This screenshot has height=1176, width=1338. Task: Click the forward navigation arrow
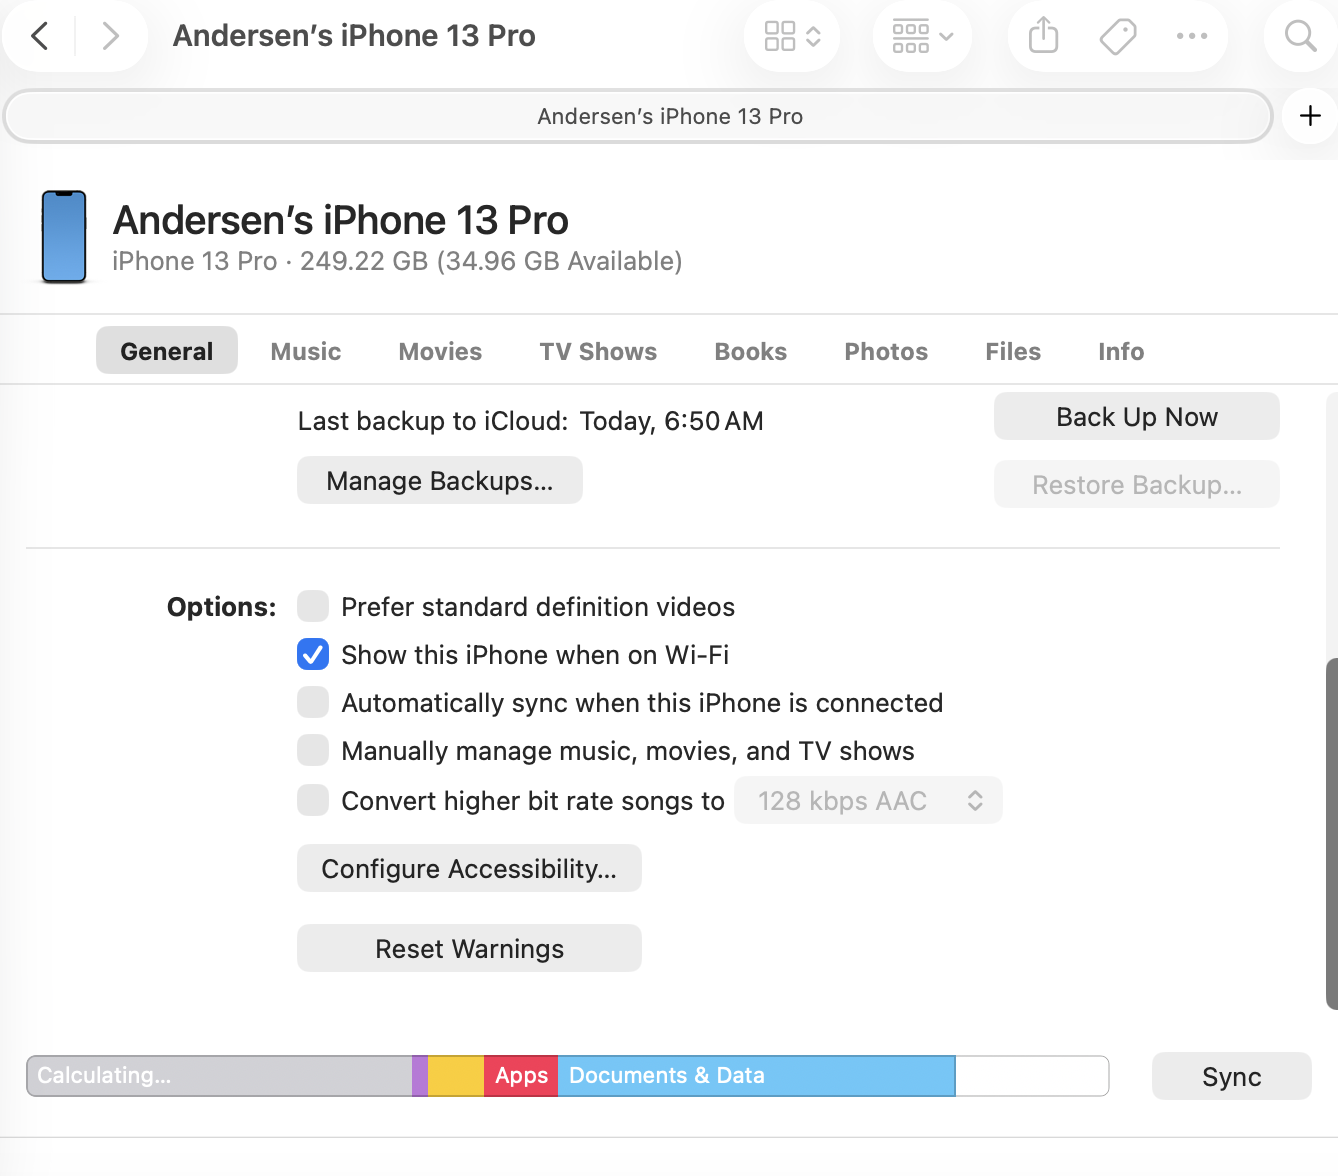(x=110, y=36)
